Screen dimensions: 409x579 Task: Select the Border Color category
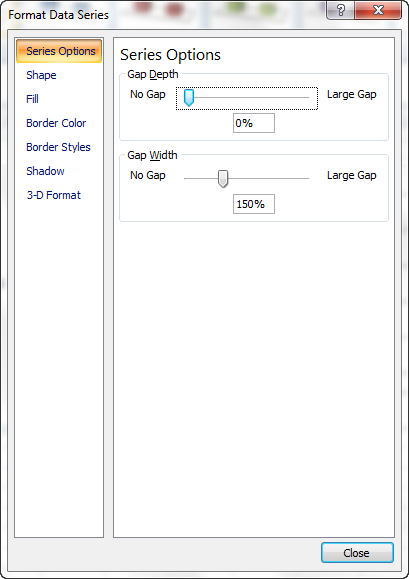coord(56,123)
